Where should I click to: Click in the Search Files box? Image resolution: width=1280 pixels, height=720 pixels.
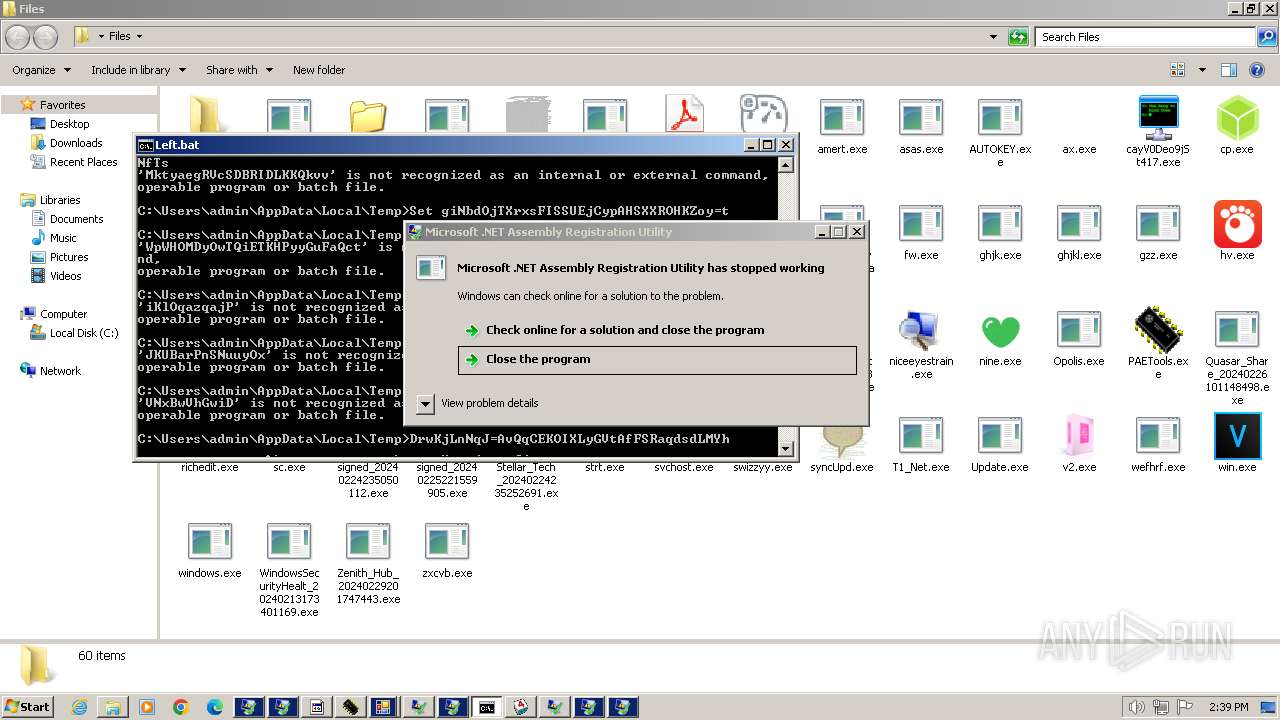(1146, 37)
